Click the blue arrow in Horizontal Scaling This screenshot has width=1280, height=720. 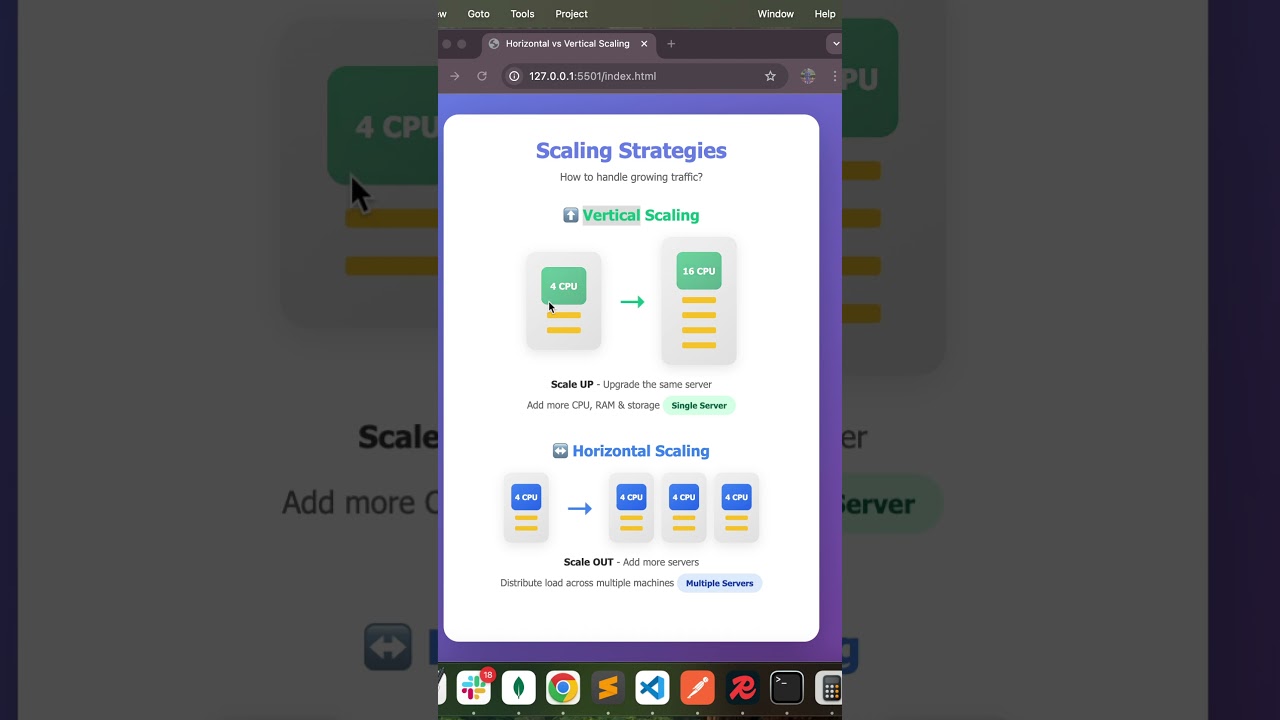click(579, 509)
